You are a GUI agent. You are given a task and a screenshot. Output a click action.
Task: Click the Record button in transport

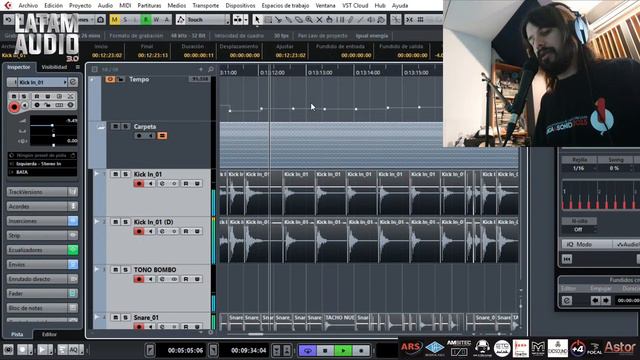click(x=361, y=350)
